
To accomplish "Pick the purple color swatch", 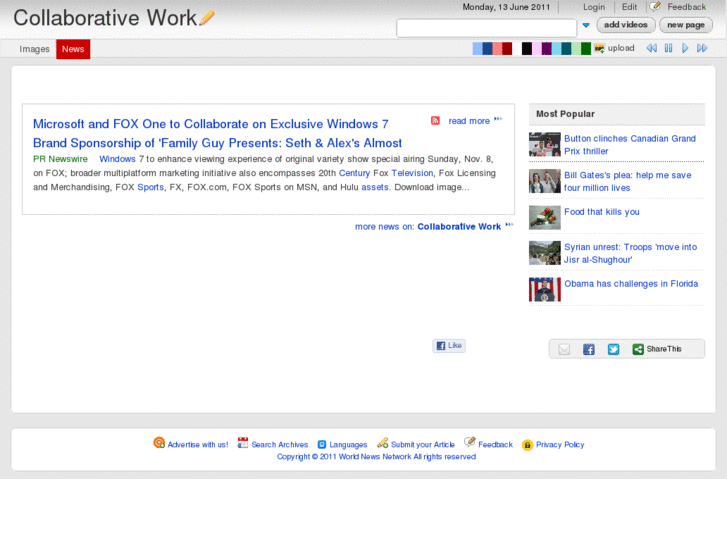I will (x=547, y=48).
